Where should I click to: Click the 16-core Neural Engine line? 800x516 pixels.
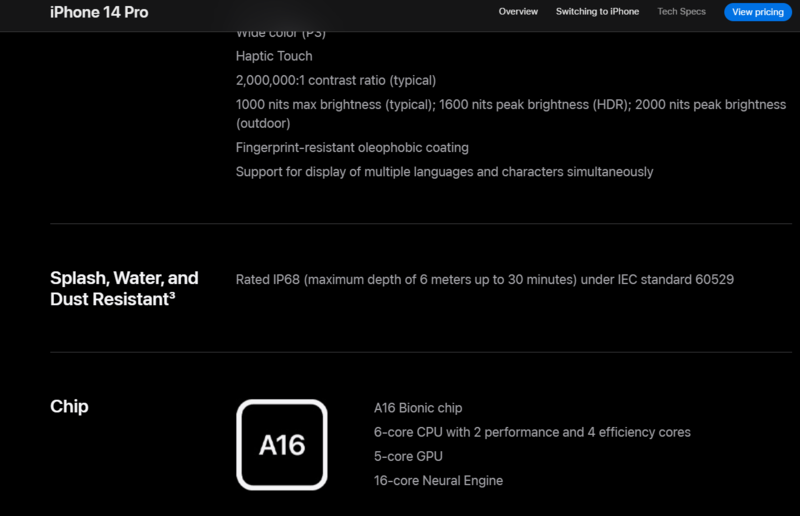[x=438, y=480]
